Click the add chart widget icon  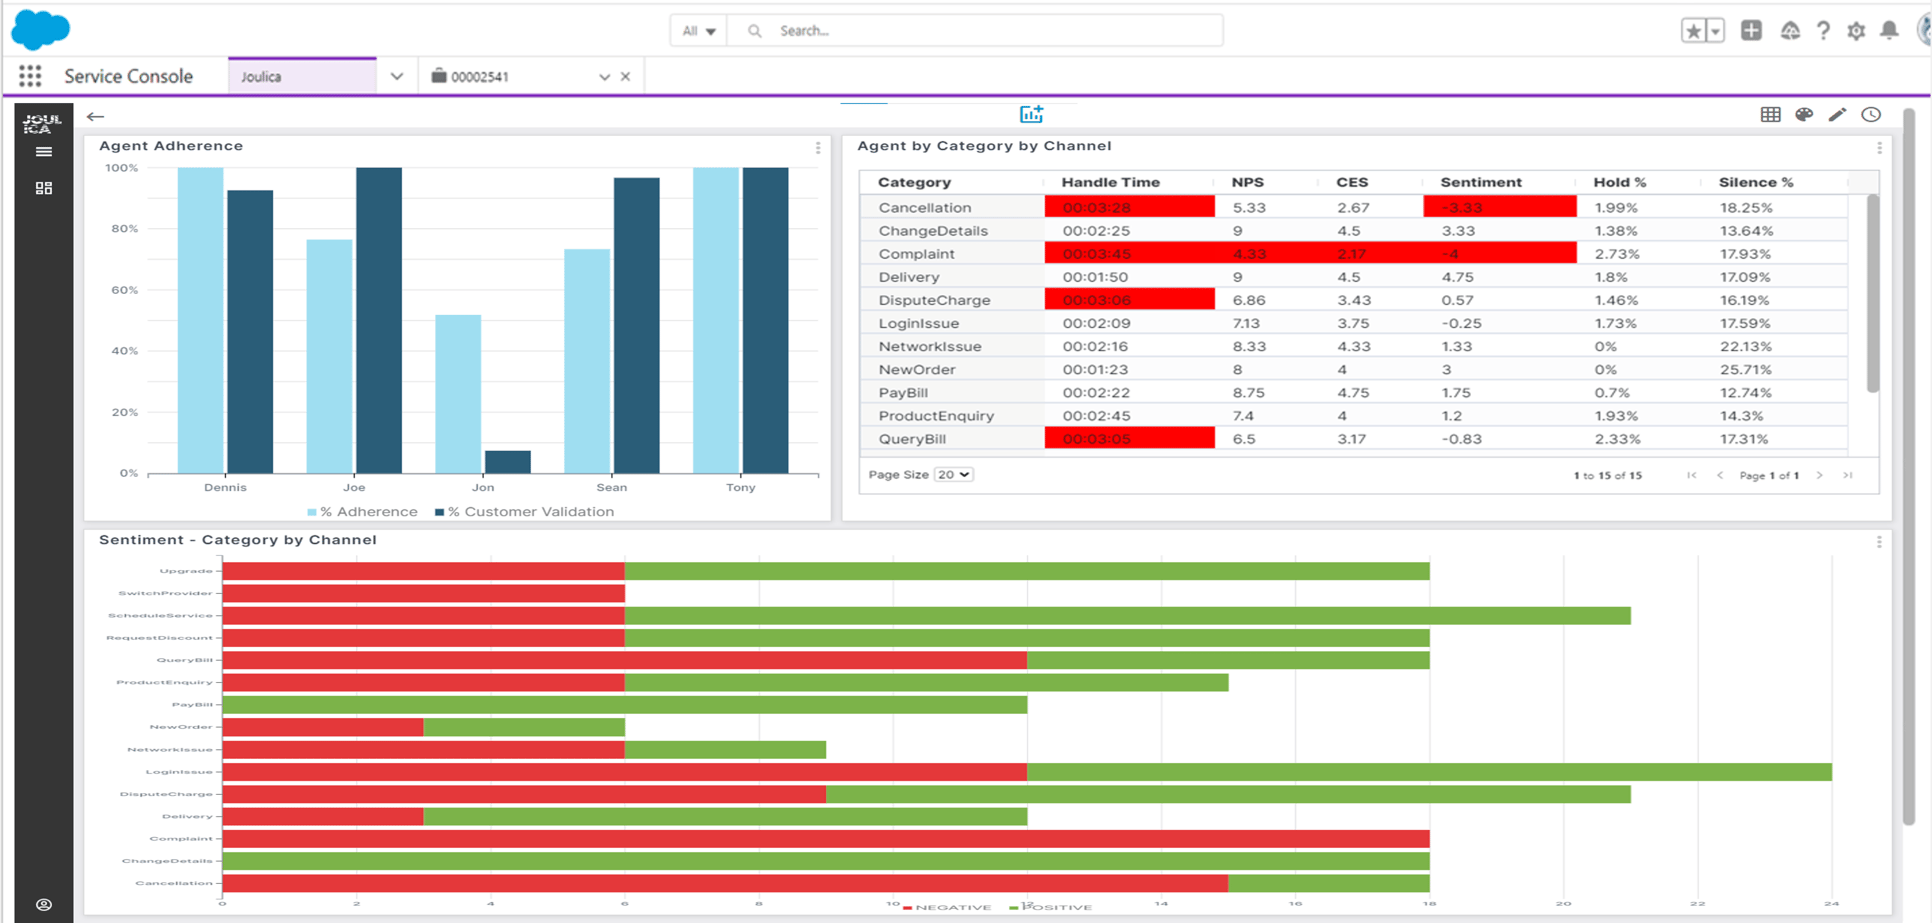tap(1031, 114)
